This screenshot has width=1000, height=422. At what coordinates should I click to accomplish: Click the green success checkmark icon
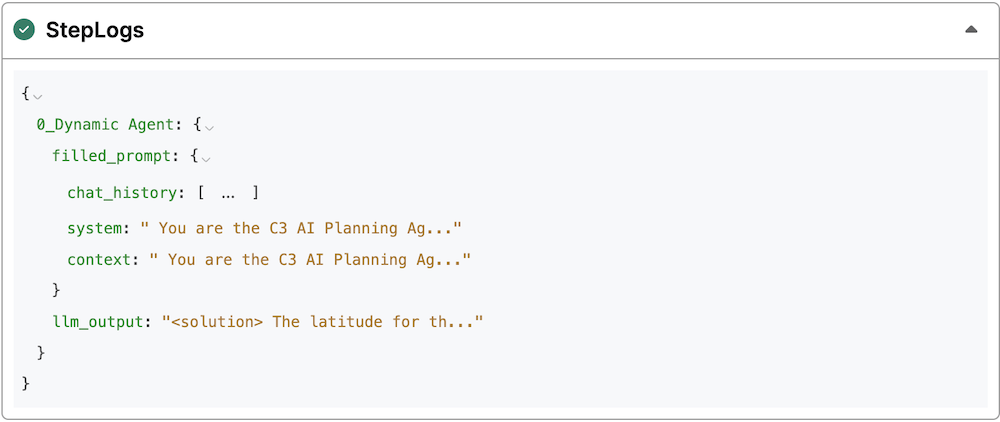(x=24, y=30)
